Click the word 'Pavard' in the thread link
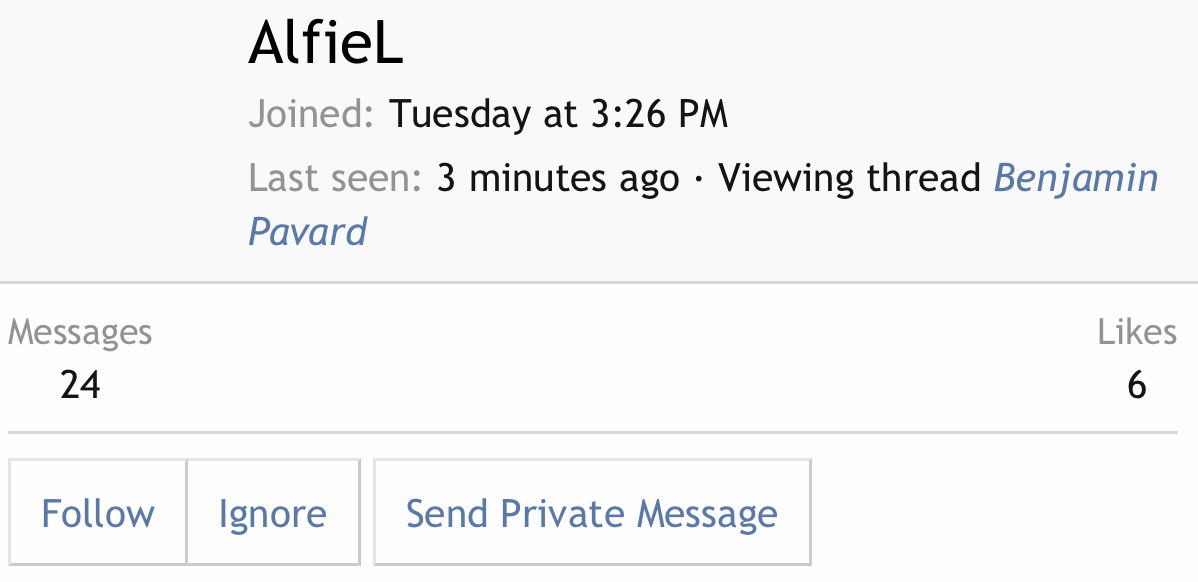This screenshot has height=582, width=1198. coord(307,232)
